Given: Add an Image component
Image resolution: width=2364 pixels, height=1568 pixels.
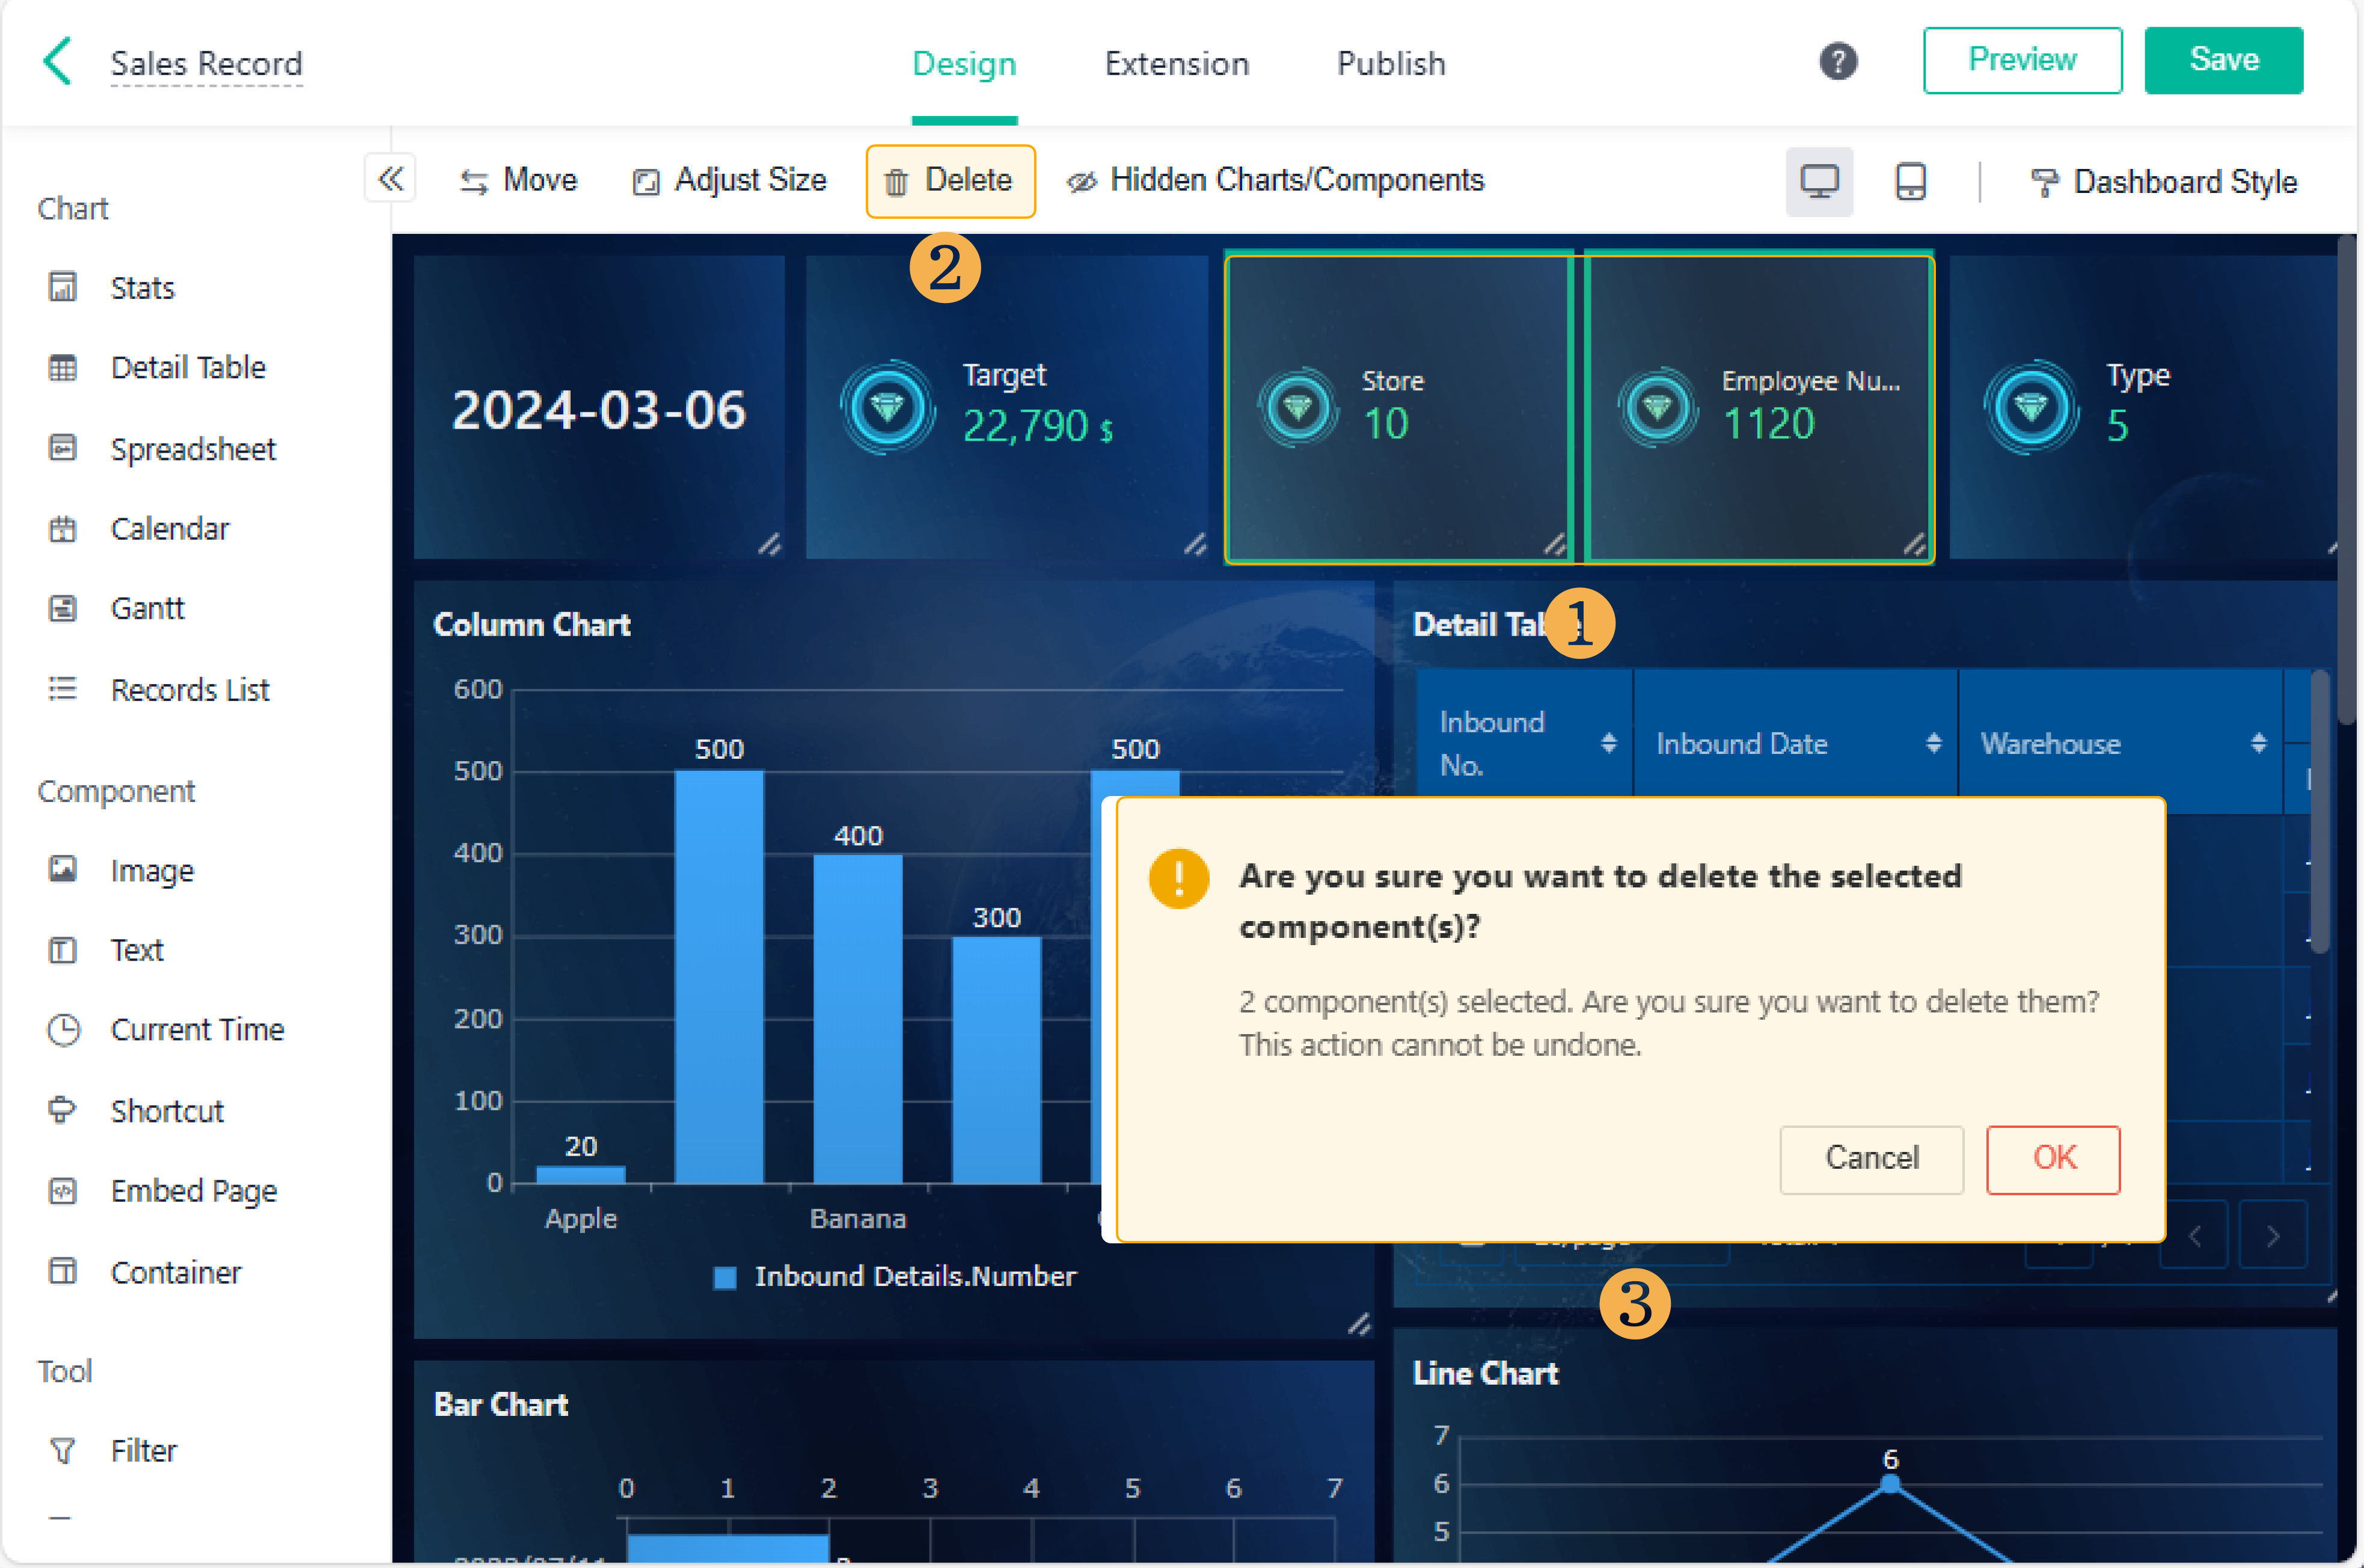Looking at the screenshot, I should pyautogui.click(x=121, y=871).
